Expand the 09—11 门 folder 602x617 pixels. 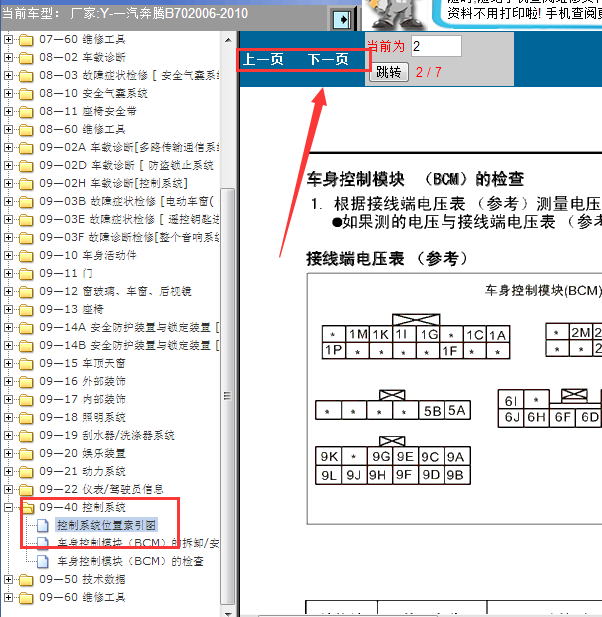(8, 273)
